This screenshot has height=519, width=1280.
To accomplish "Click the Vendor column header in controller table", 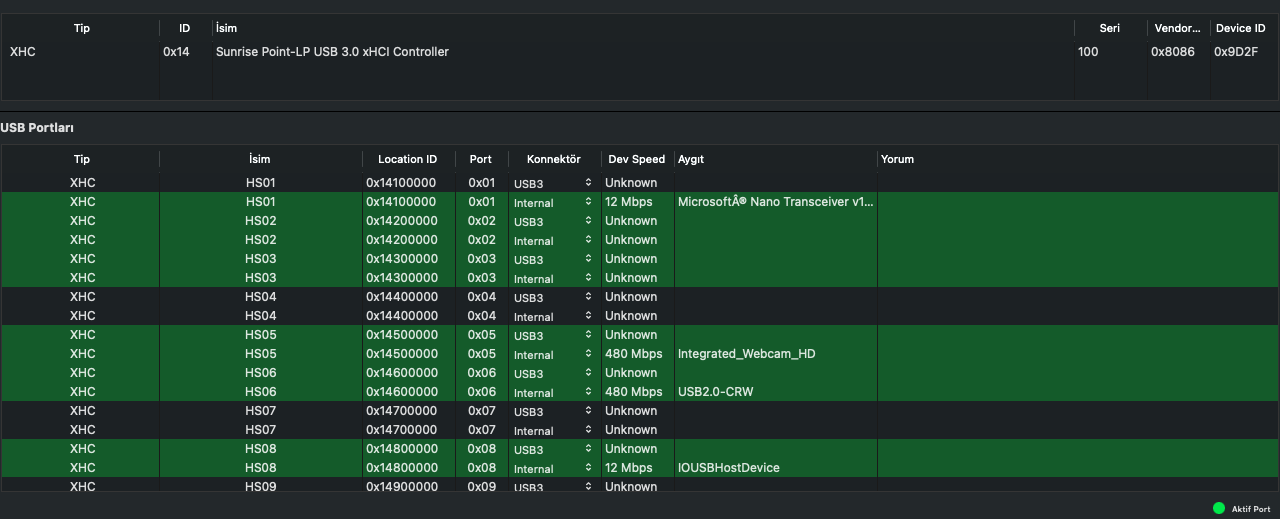I will pyautogui.click(x=1175, y=28).
